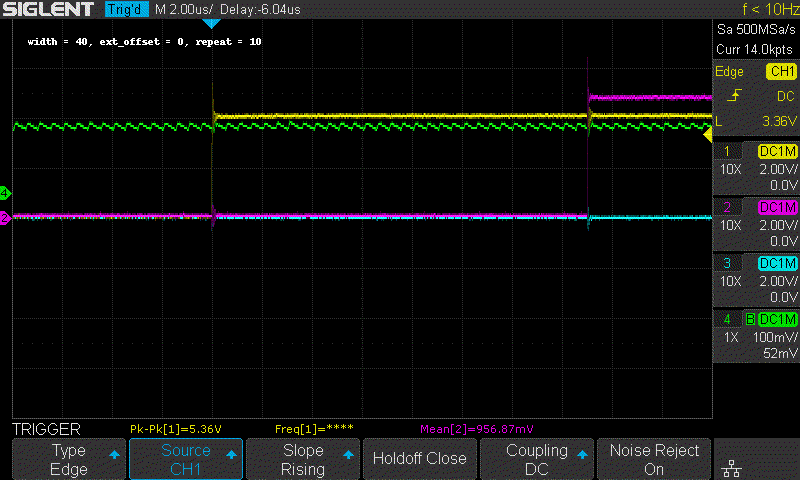Click the channel 2 number label
Screen dimensions: 800x480
(x=727, y=208)
